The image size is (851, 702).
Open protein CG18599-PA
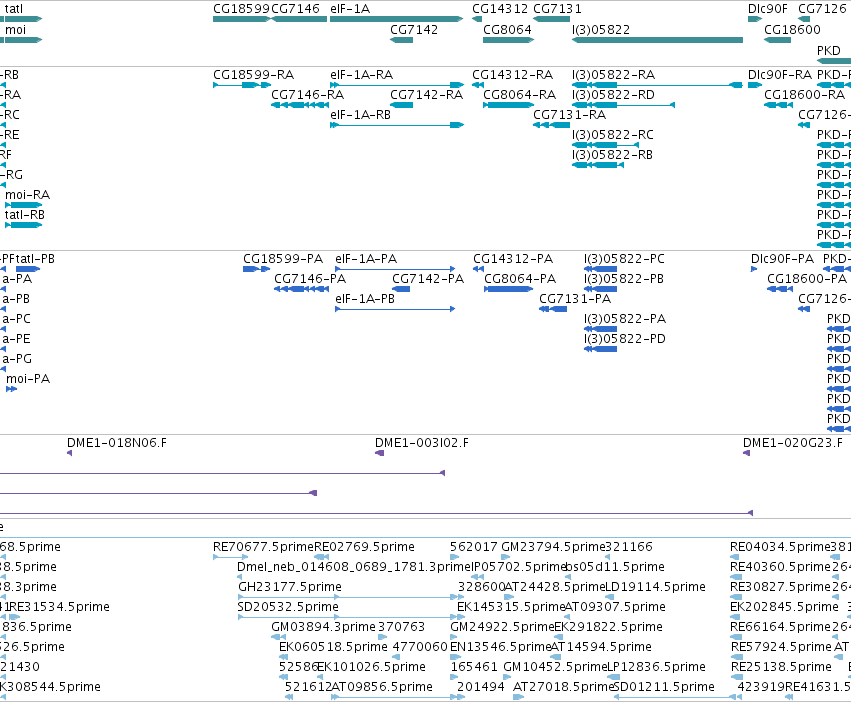[x=283, y=259]
